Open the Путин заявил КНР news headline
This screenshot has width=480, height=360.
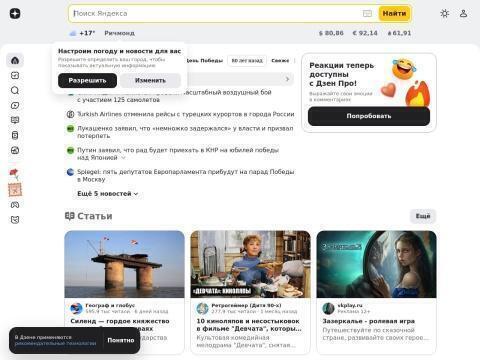(x=178, y=154)
